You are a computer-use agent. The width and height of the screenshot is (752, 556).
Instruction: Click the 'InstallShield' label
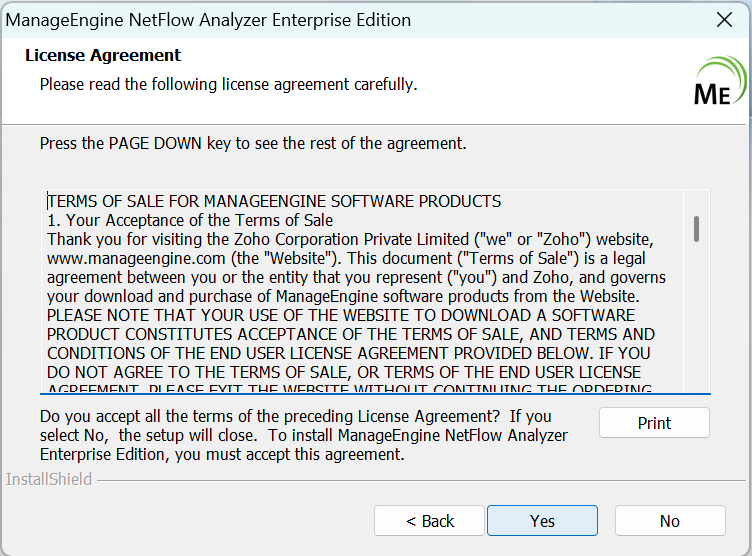coord(48,479)
